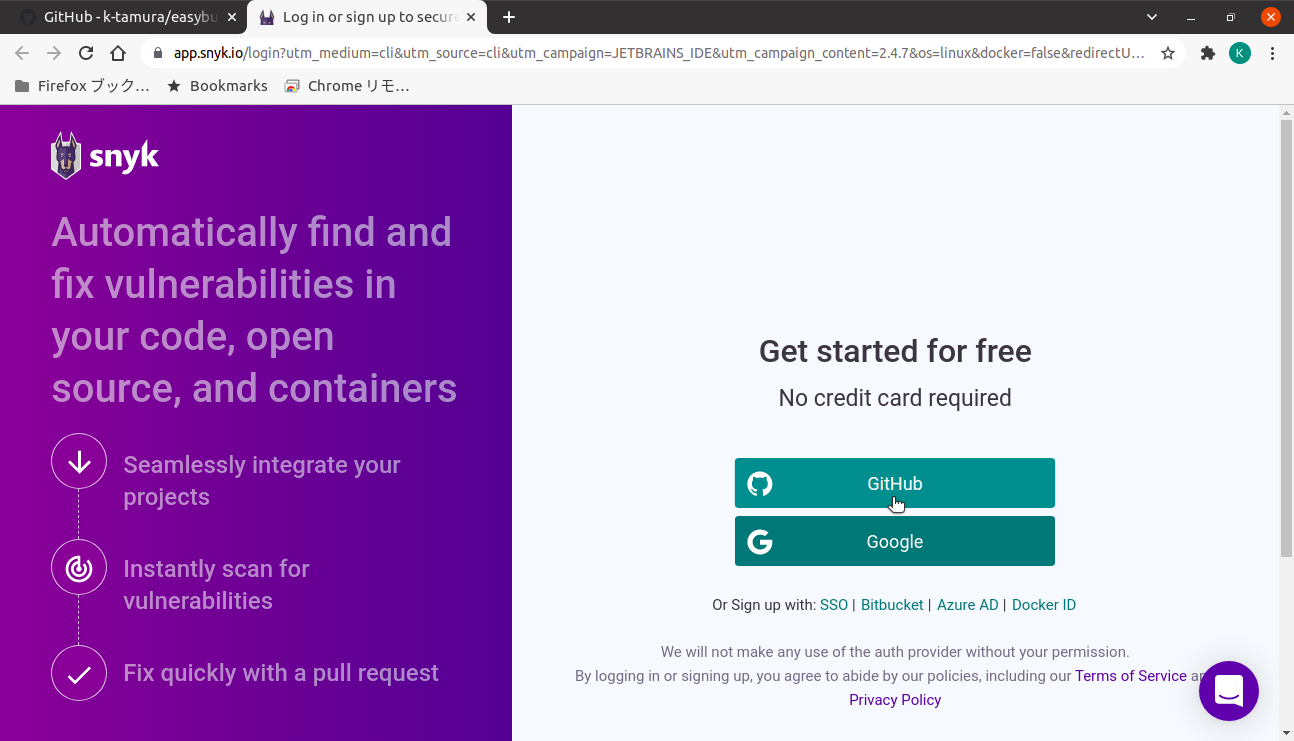
Task: Open the Intercom chat bubble
Action: pos(1228,690)
